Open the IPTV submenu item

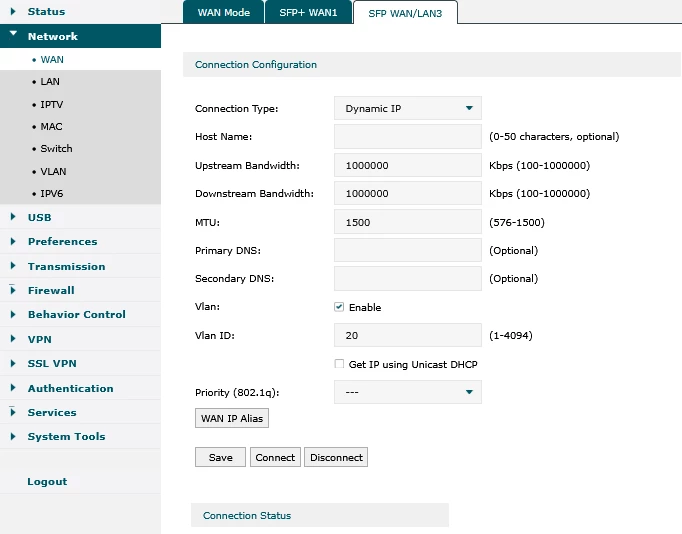pos(51,104)
